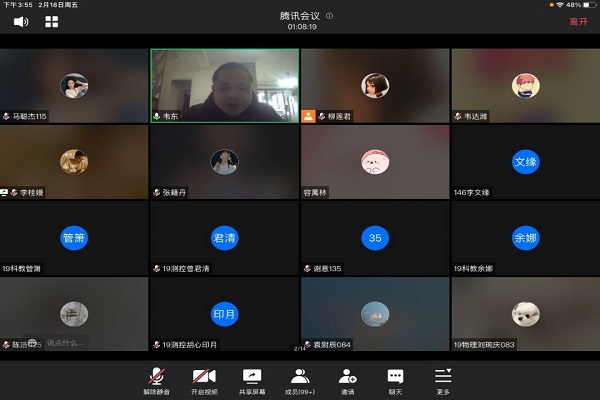Tap the blue 35 avatar tile

click(375, 238)
